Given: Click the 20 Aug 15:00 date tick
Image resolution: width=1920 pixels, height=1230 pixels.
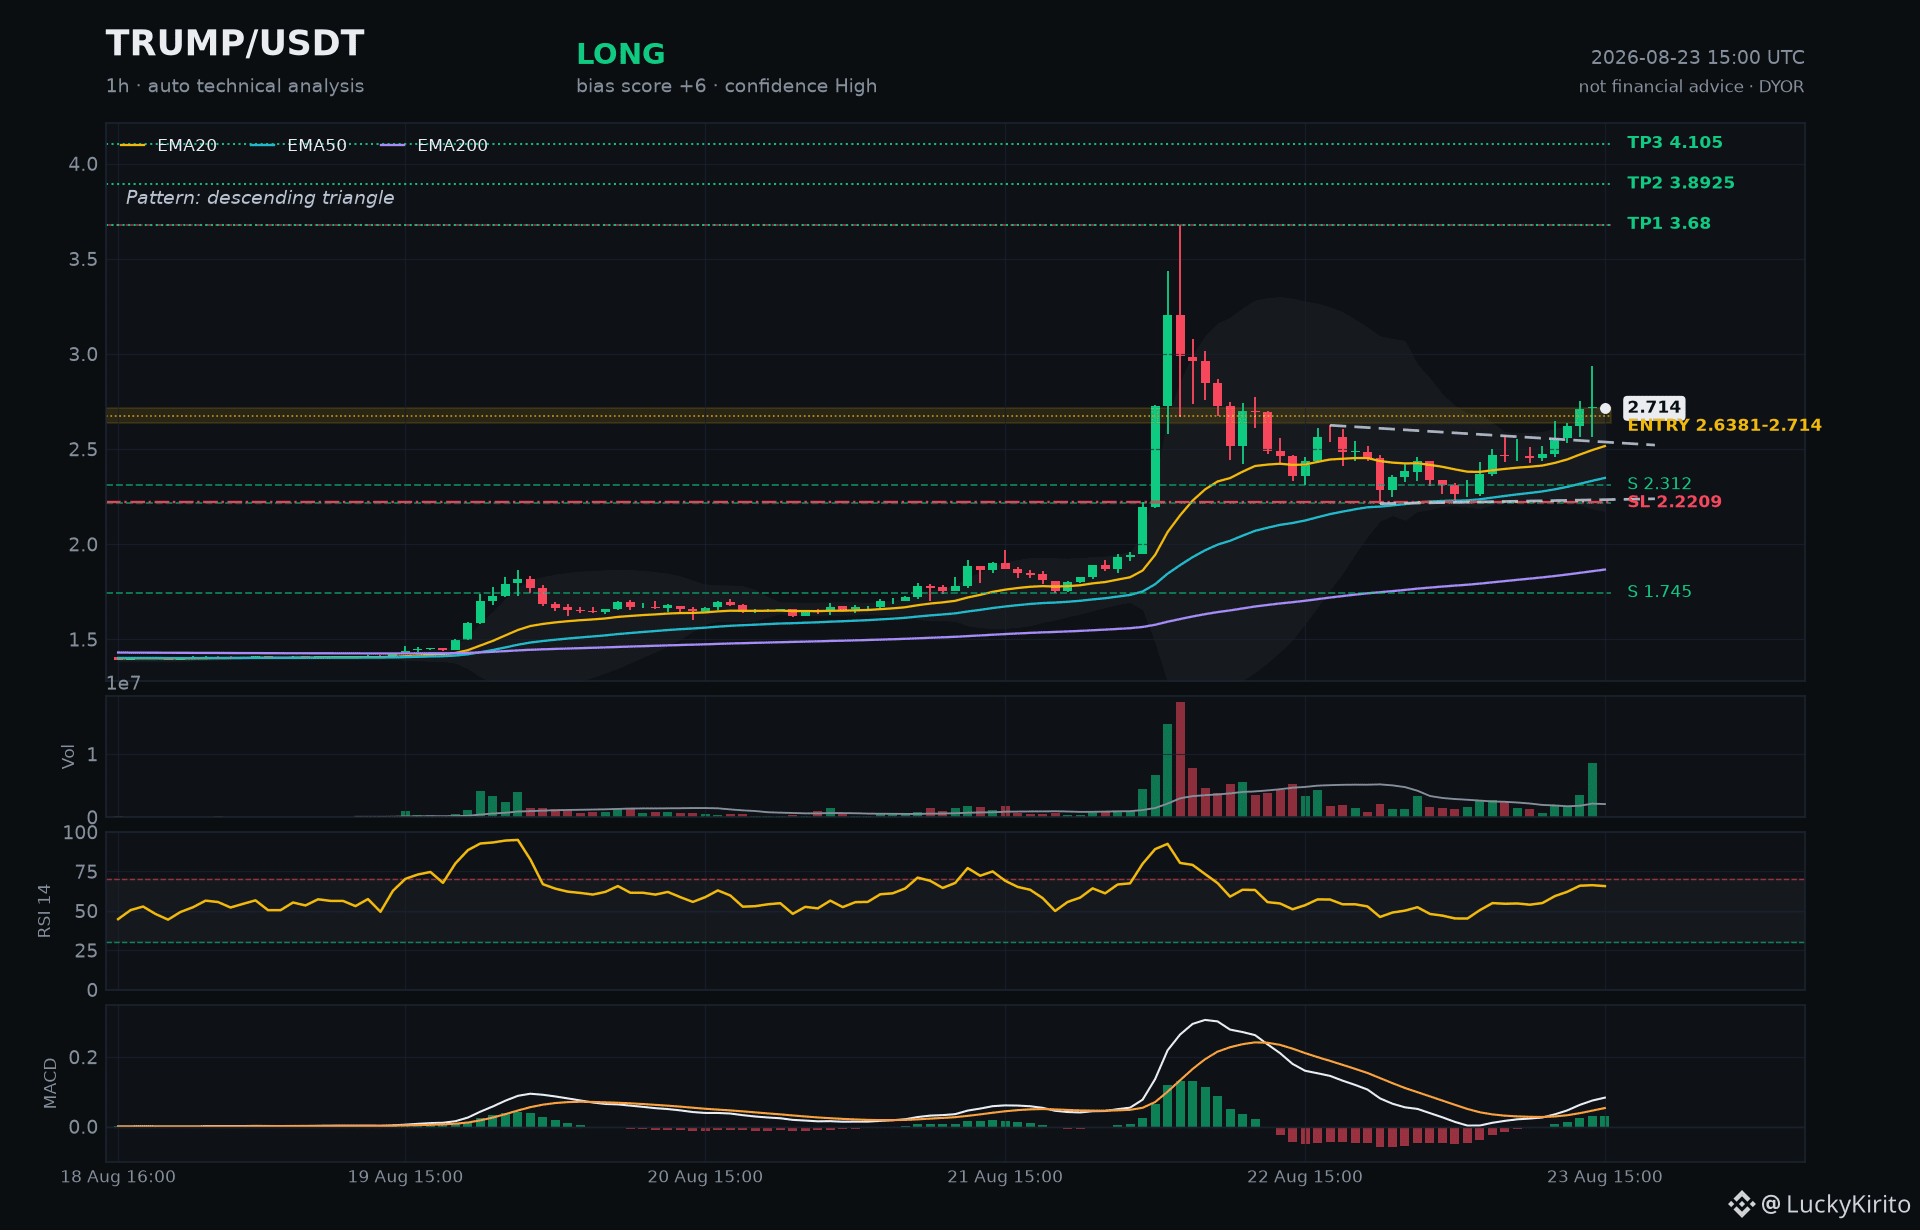Looking at the screenshot, I should click(x=705, y=1177).
